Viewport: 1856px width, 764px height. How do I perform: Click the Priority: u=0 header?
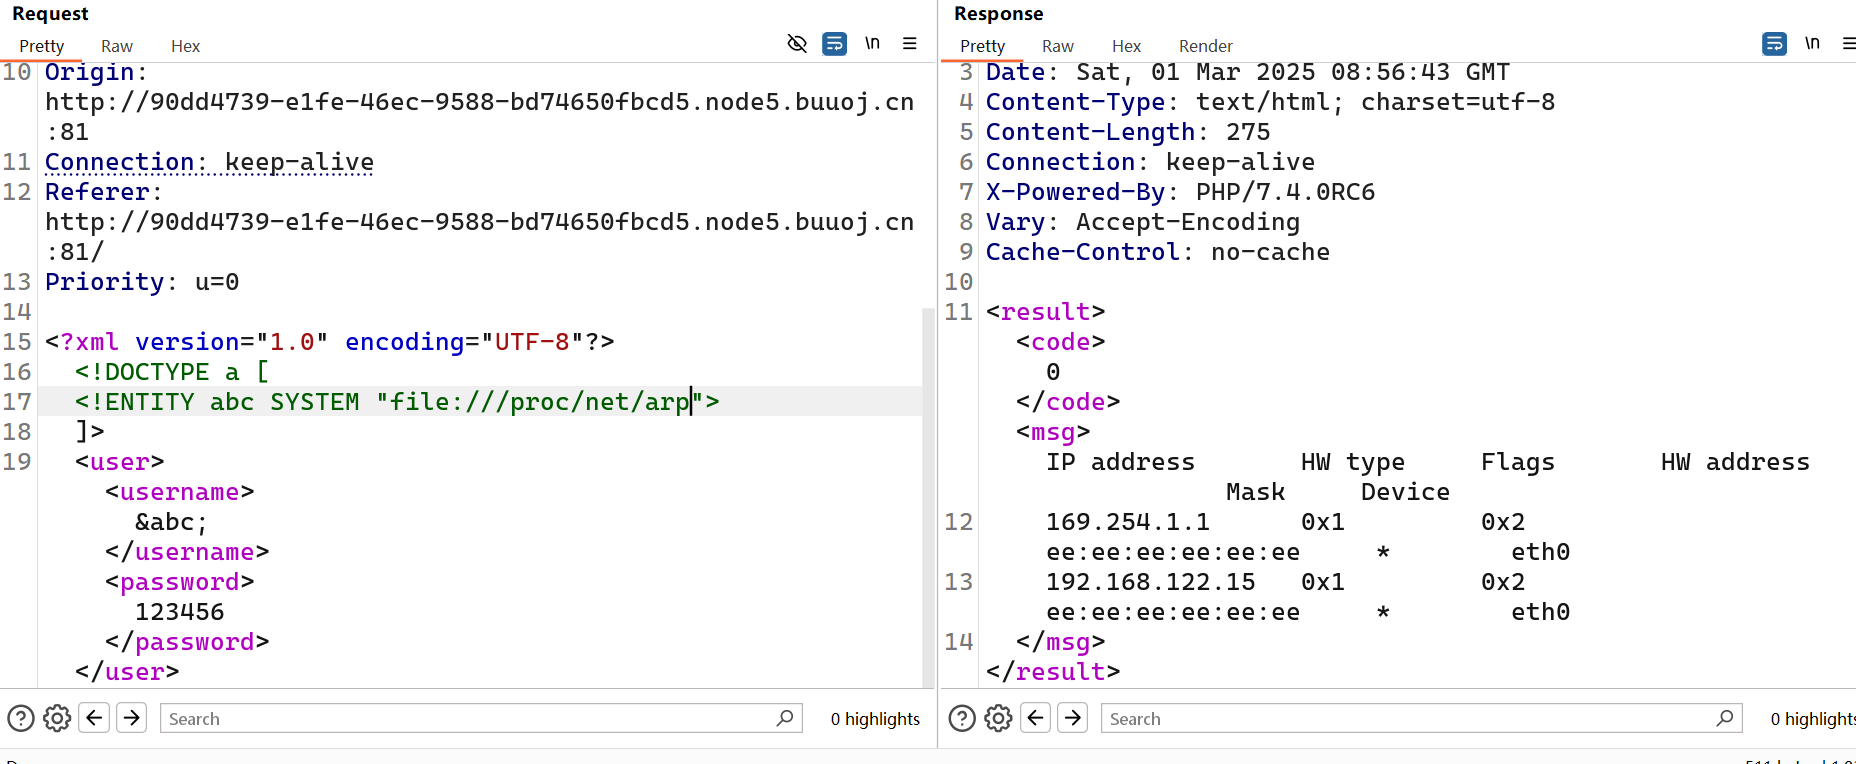pos(142,282)
